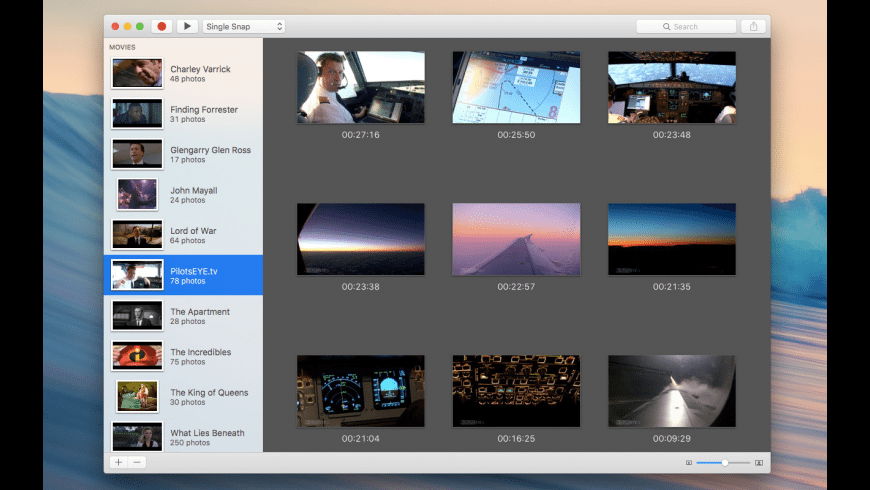Add a movie with plus button
Image resolution: width=870 pixels, height=490 pixels.
(118, 462)
